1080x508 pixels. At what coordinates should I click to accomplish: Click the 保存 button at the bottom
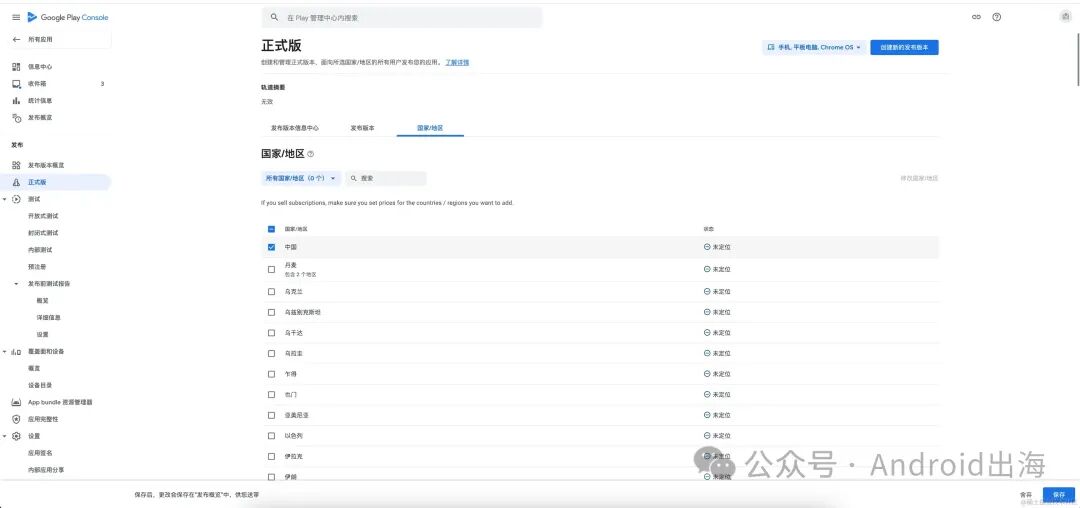click(1059, 495)
